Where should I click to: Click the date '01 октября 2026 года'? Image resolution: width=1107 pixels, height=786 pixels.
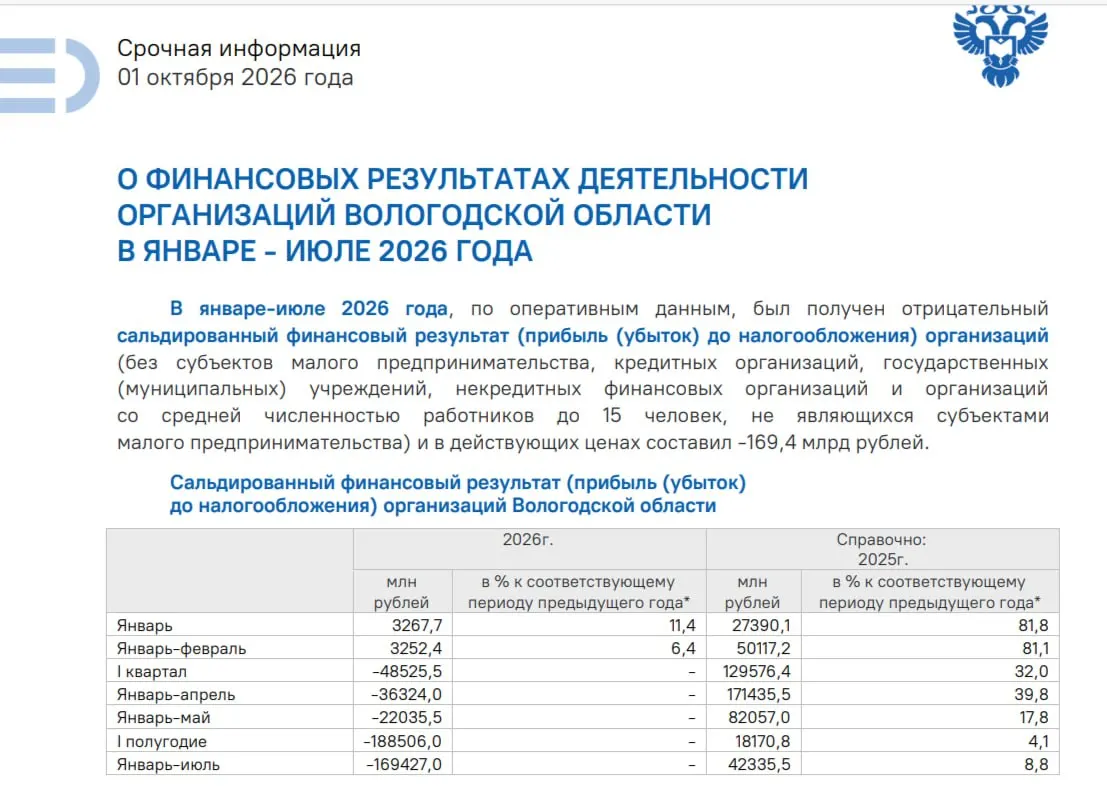pyautogui.click(x=235, y=78)
